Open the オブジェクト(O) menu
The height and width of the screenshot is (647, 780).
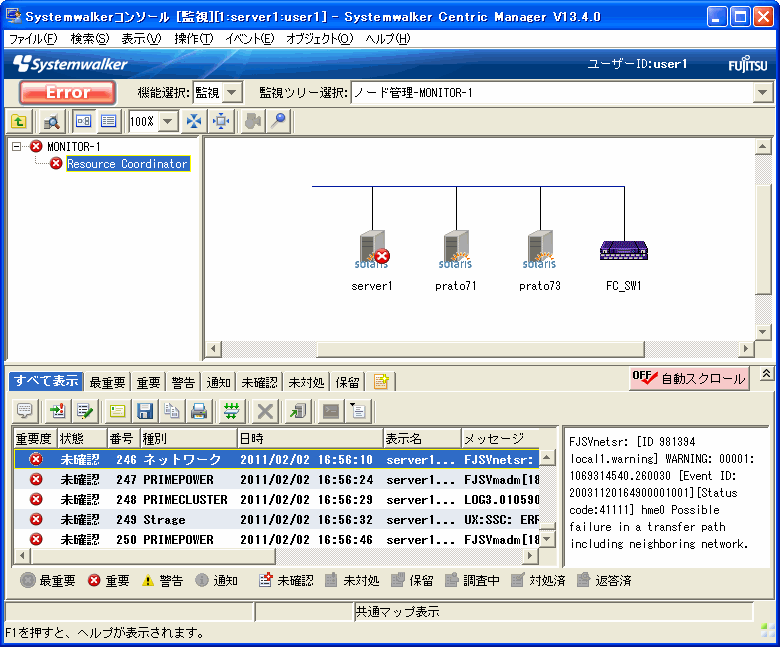319,39
